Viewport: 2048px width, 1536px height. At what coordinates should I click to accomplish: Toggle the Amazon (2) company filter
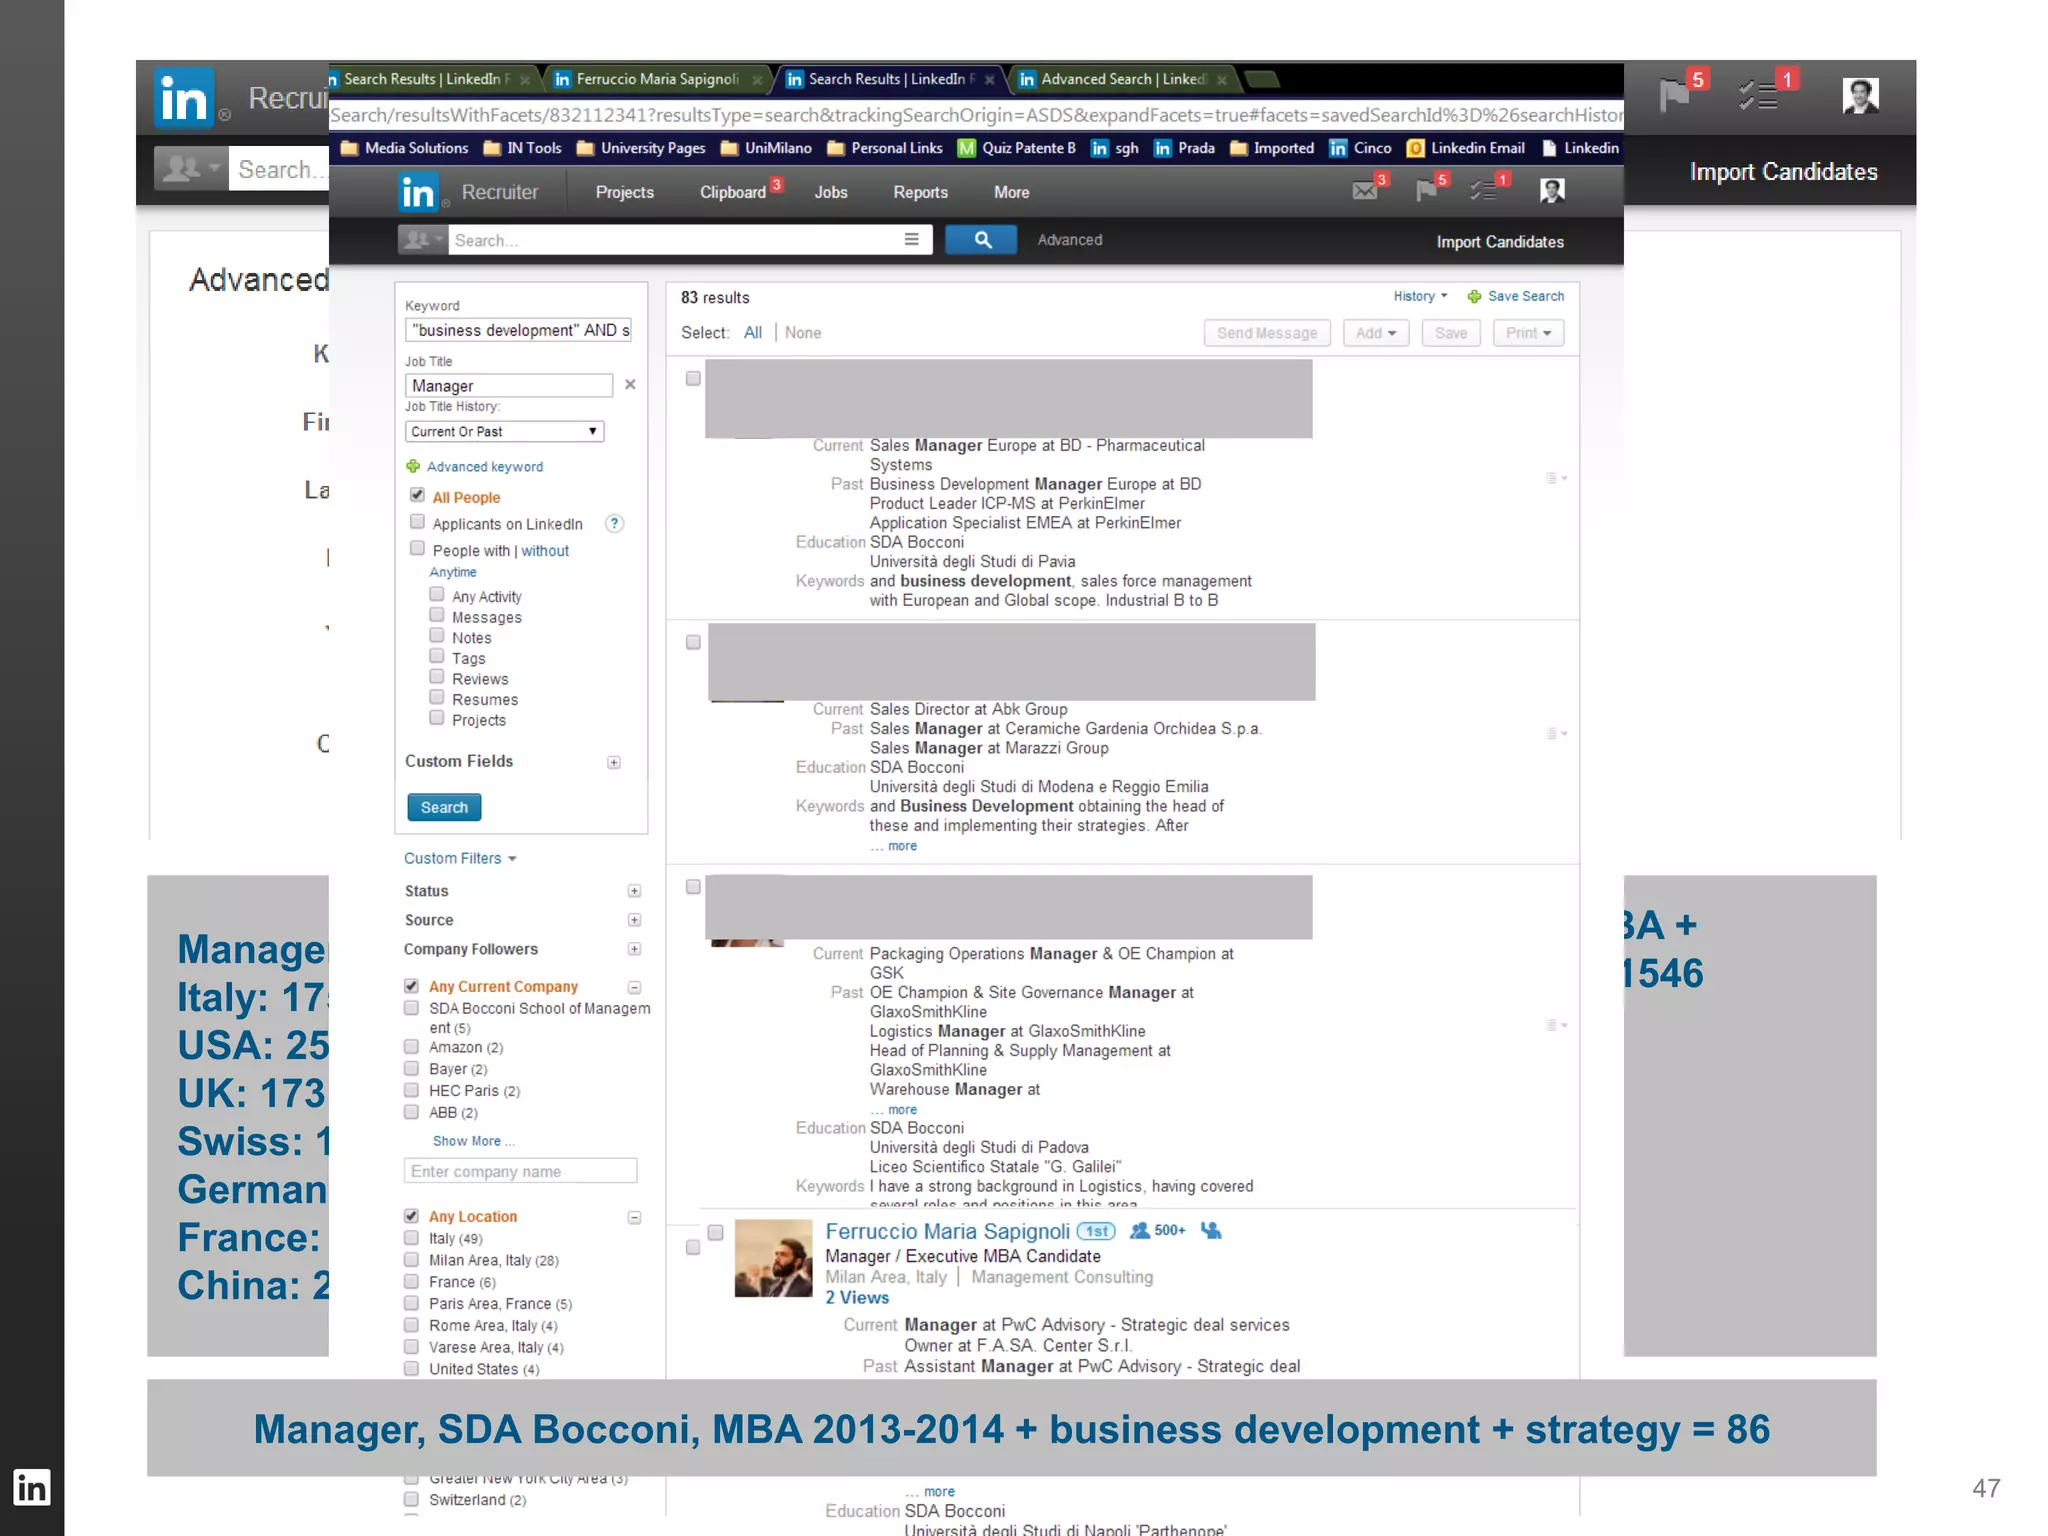pos(411,1047)
